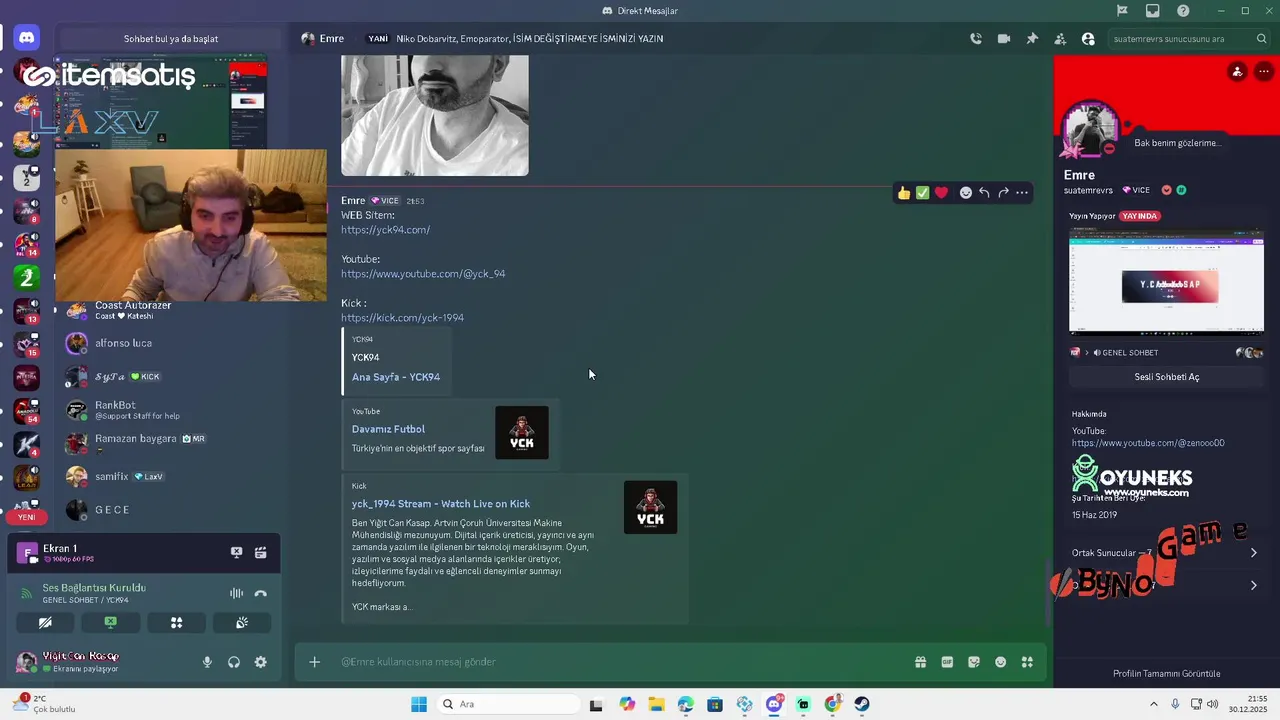The width and height of the screenshot is (1280, 720).
Task: Open kick.com/yck-1994 link
Action: pyautogui.click(x=402, y=318)
